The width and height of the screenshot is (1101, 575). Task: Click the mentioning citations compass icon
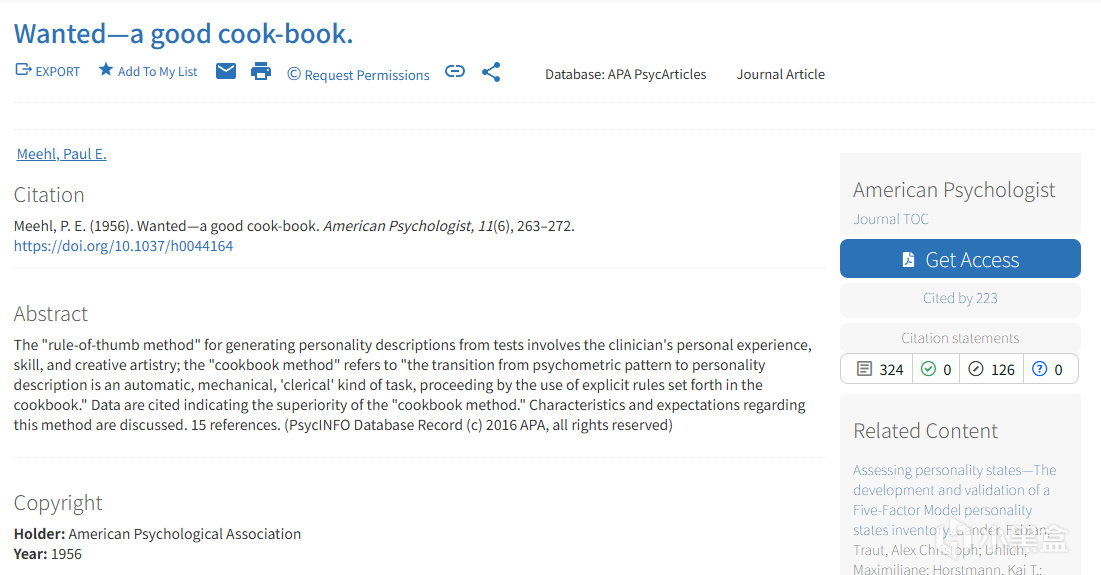click(x=976, y=369)
